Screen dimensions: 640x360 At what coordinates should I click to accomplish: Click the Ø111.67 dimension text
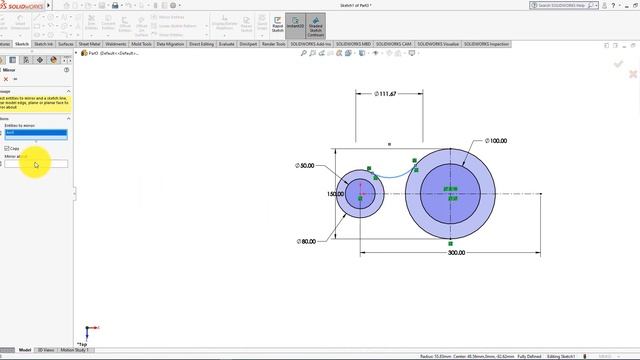385,94
